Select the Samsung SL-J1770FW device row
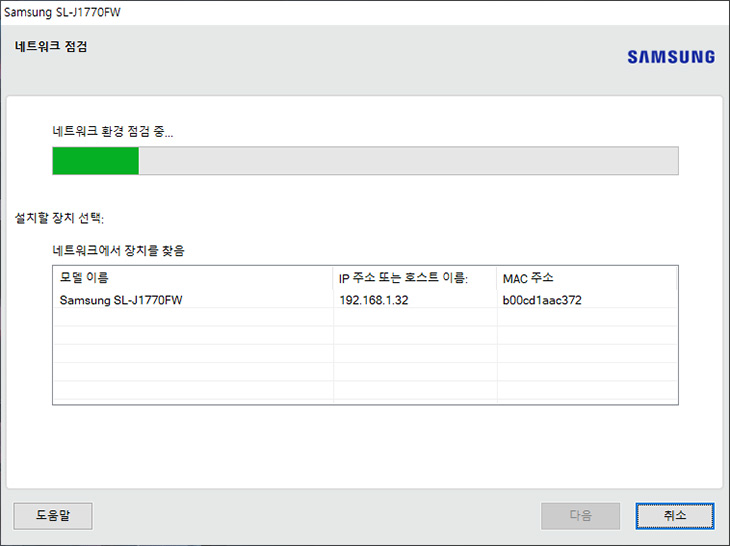This screenshot has width=730, height=546. (x=365, y=300)
